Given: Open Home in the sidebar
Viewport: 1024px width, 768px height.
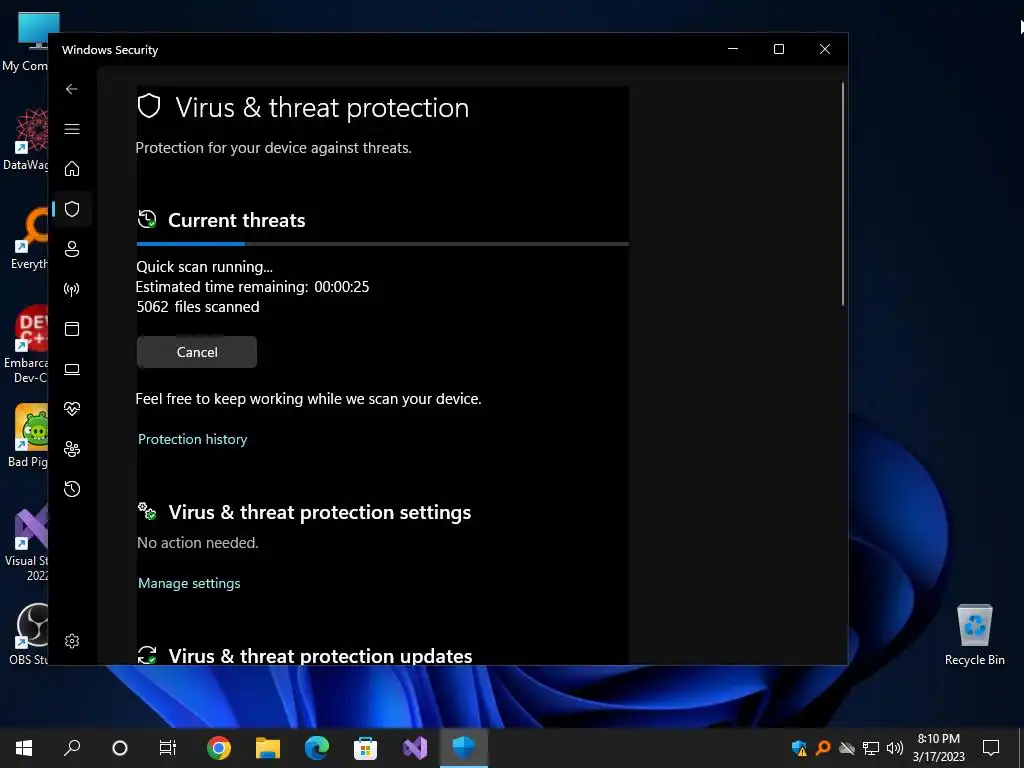Looking at the screenshot, I should [72, 168].
